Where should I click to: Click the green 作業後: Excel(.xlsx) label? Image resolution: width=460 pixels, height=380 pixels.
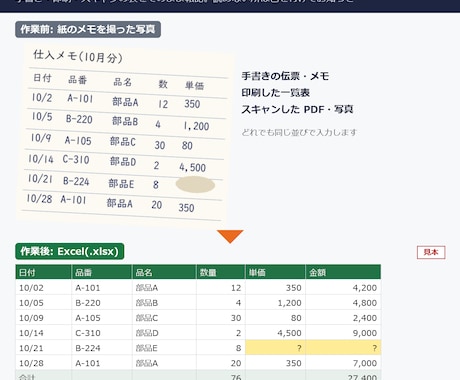pyautogui.click(x=70, y=251)
